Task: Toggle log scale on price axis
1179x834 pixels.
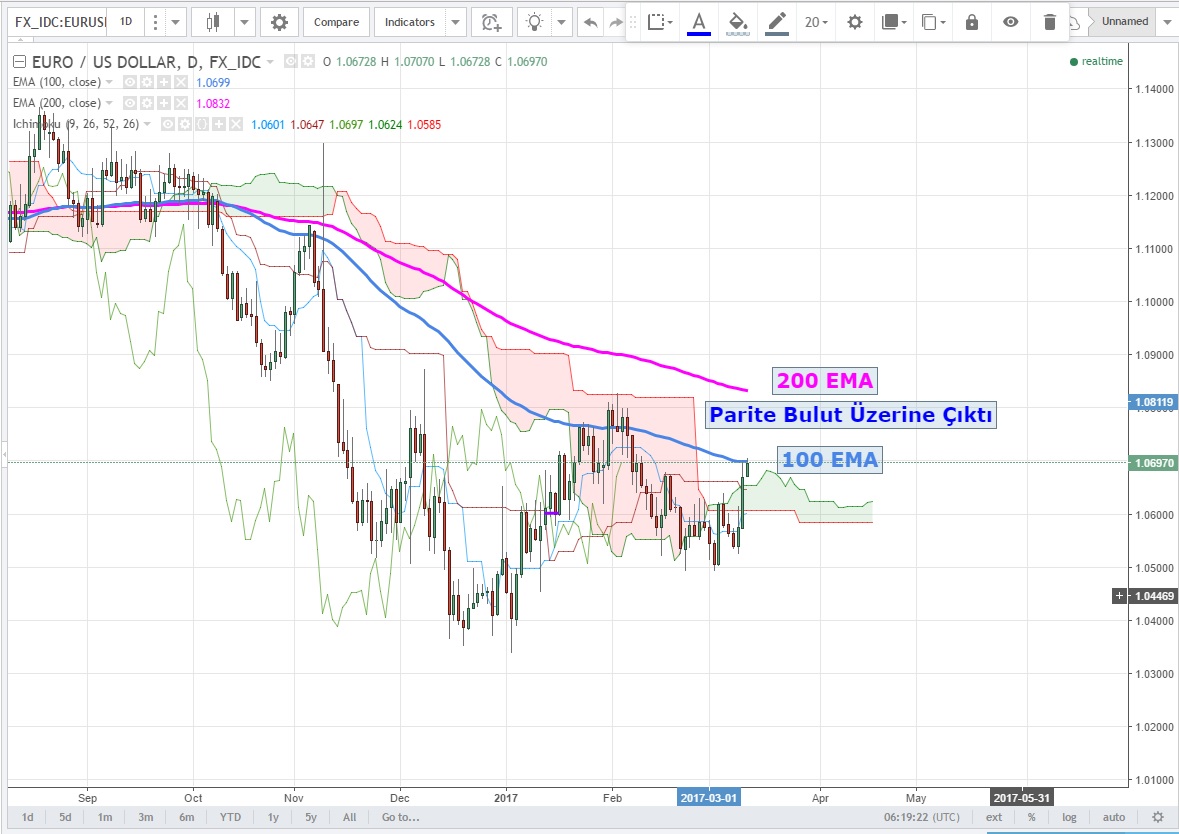Action: click(1069, 817)
